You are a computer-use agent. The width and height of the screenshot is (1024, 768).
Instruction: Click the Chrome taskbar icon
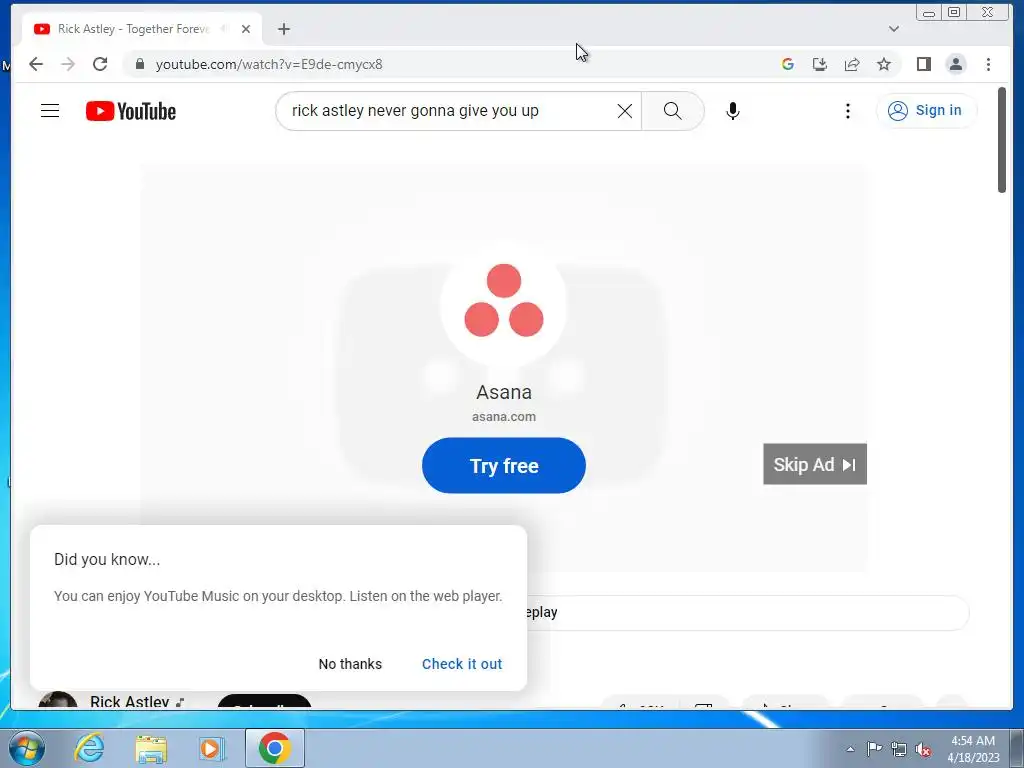(x=275, y=748)
